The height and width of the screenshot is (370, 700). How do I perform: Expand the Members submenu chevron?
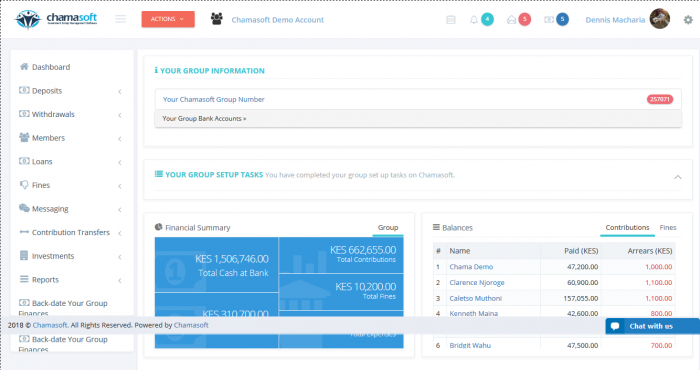(x=120, y=139)
